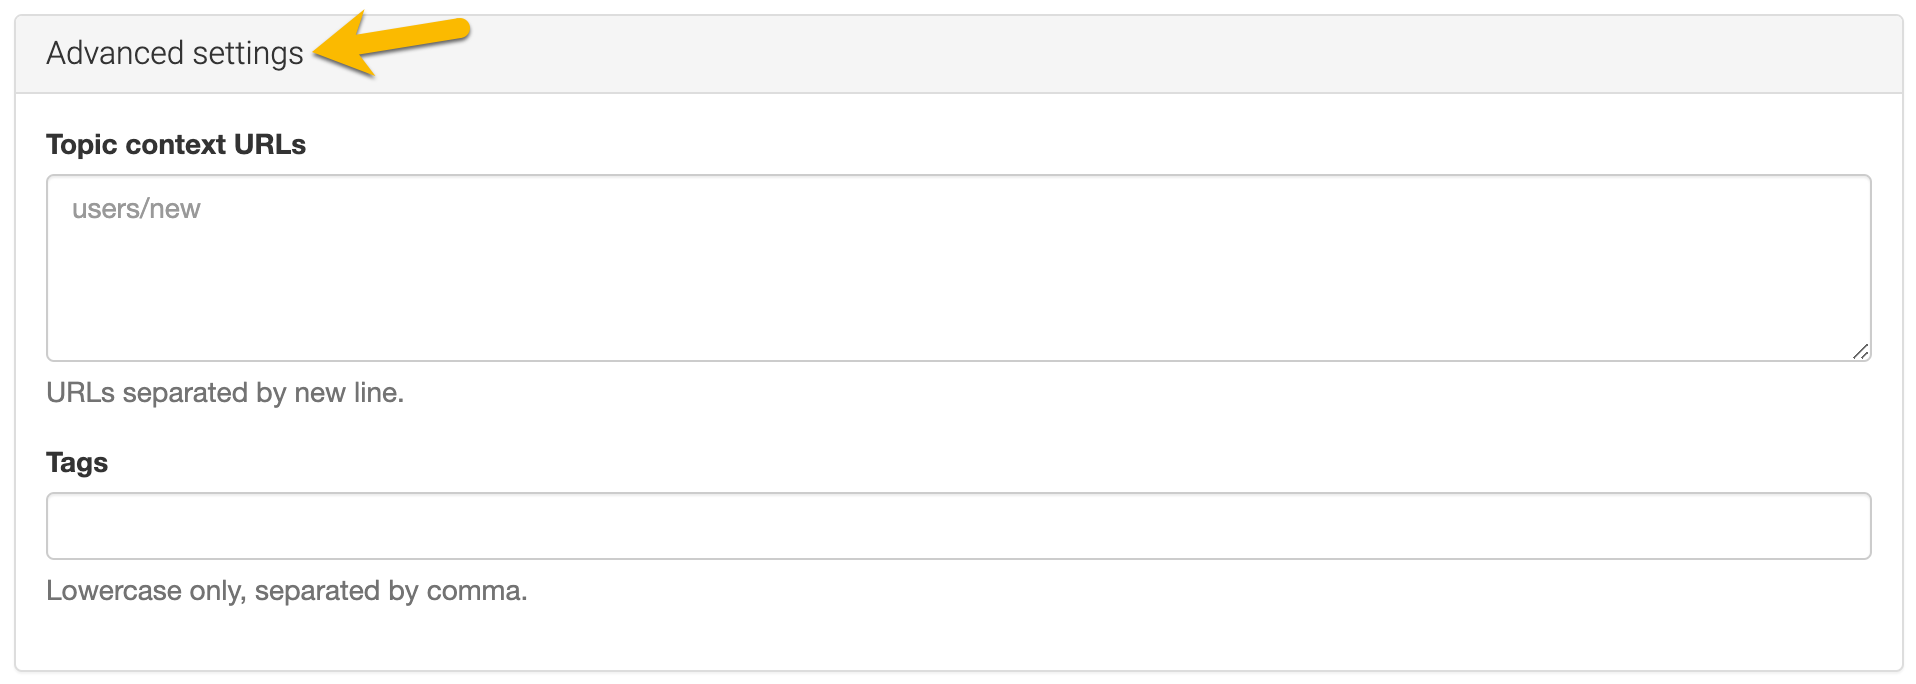Screen dimensions: 1916x684
Task: Click into the Tags input field
Action: pos(958,526)
